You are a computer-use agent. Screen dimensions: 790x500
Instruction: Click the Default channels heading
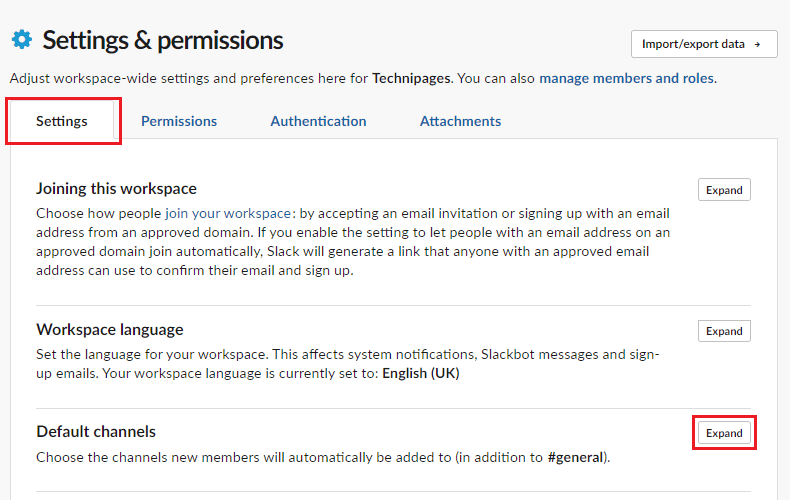point(96,431)
